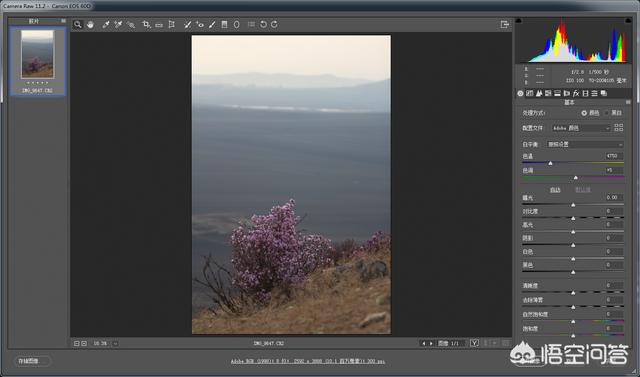Click the Clarity (清晰度) slider handle
Viewport: 640px width, 377px height.
click(573, 293)
